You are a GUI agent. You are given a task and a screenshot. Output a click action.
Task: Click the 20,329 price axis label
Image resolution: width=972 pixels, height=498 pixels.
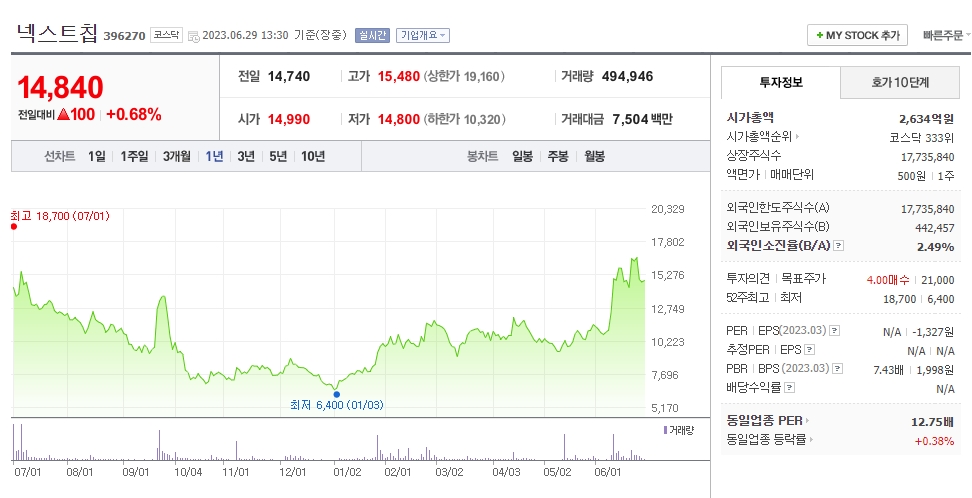tap(668, 209)
